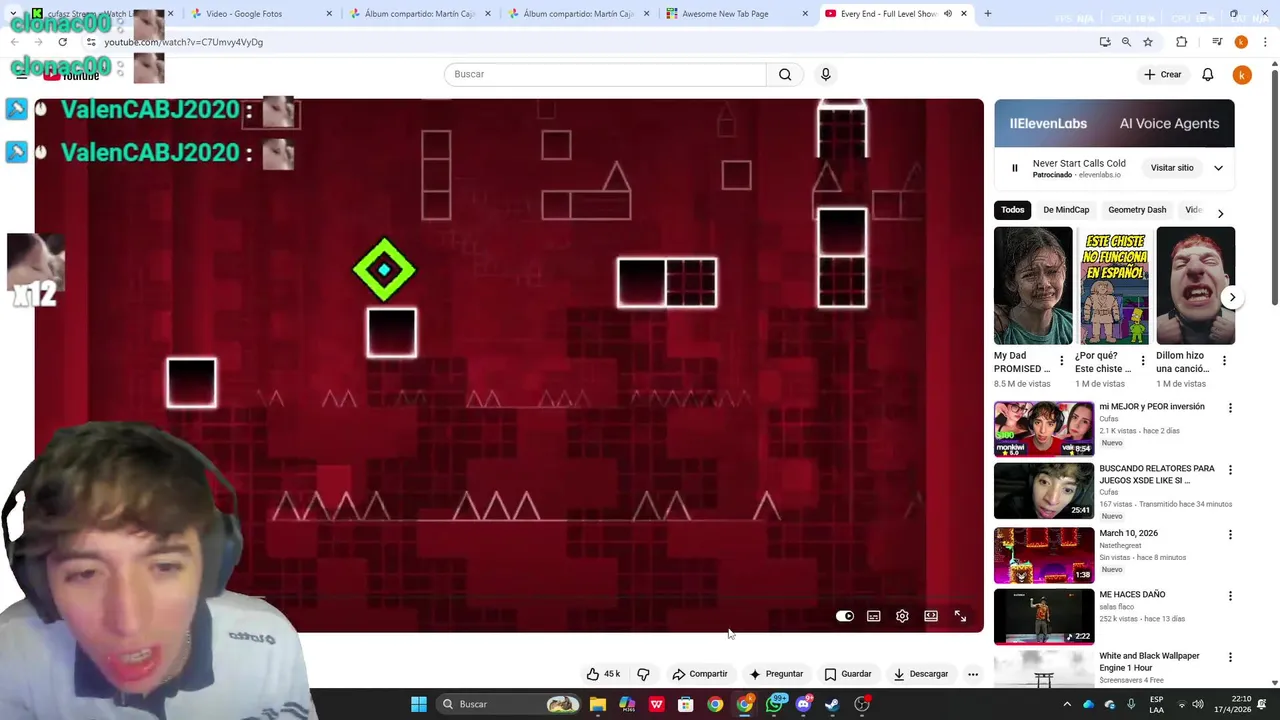1280x720 pixels.
Task: Open site info for youtube.com
Action: tap(91, 42)
